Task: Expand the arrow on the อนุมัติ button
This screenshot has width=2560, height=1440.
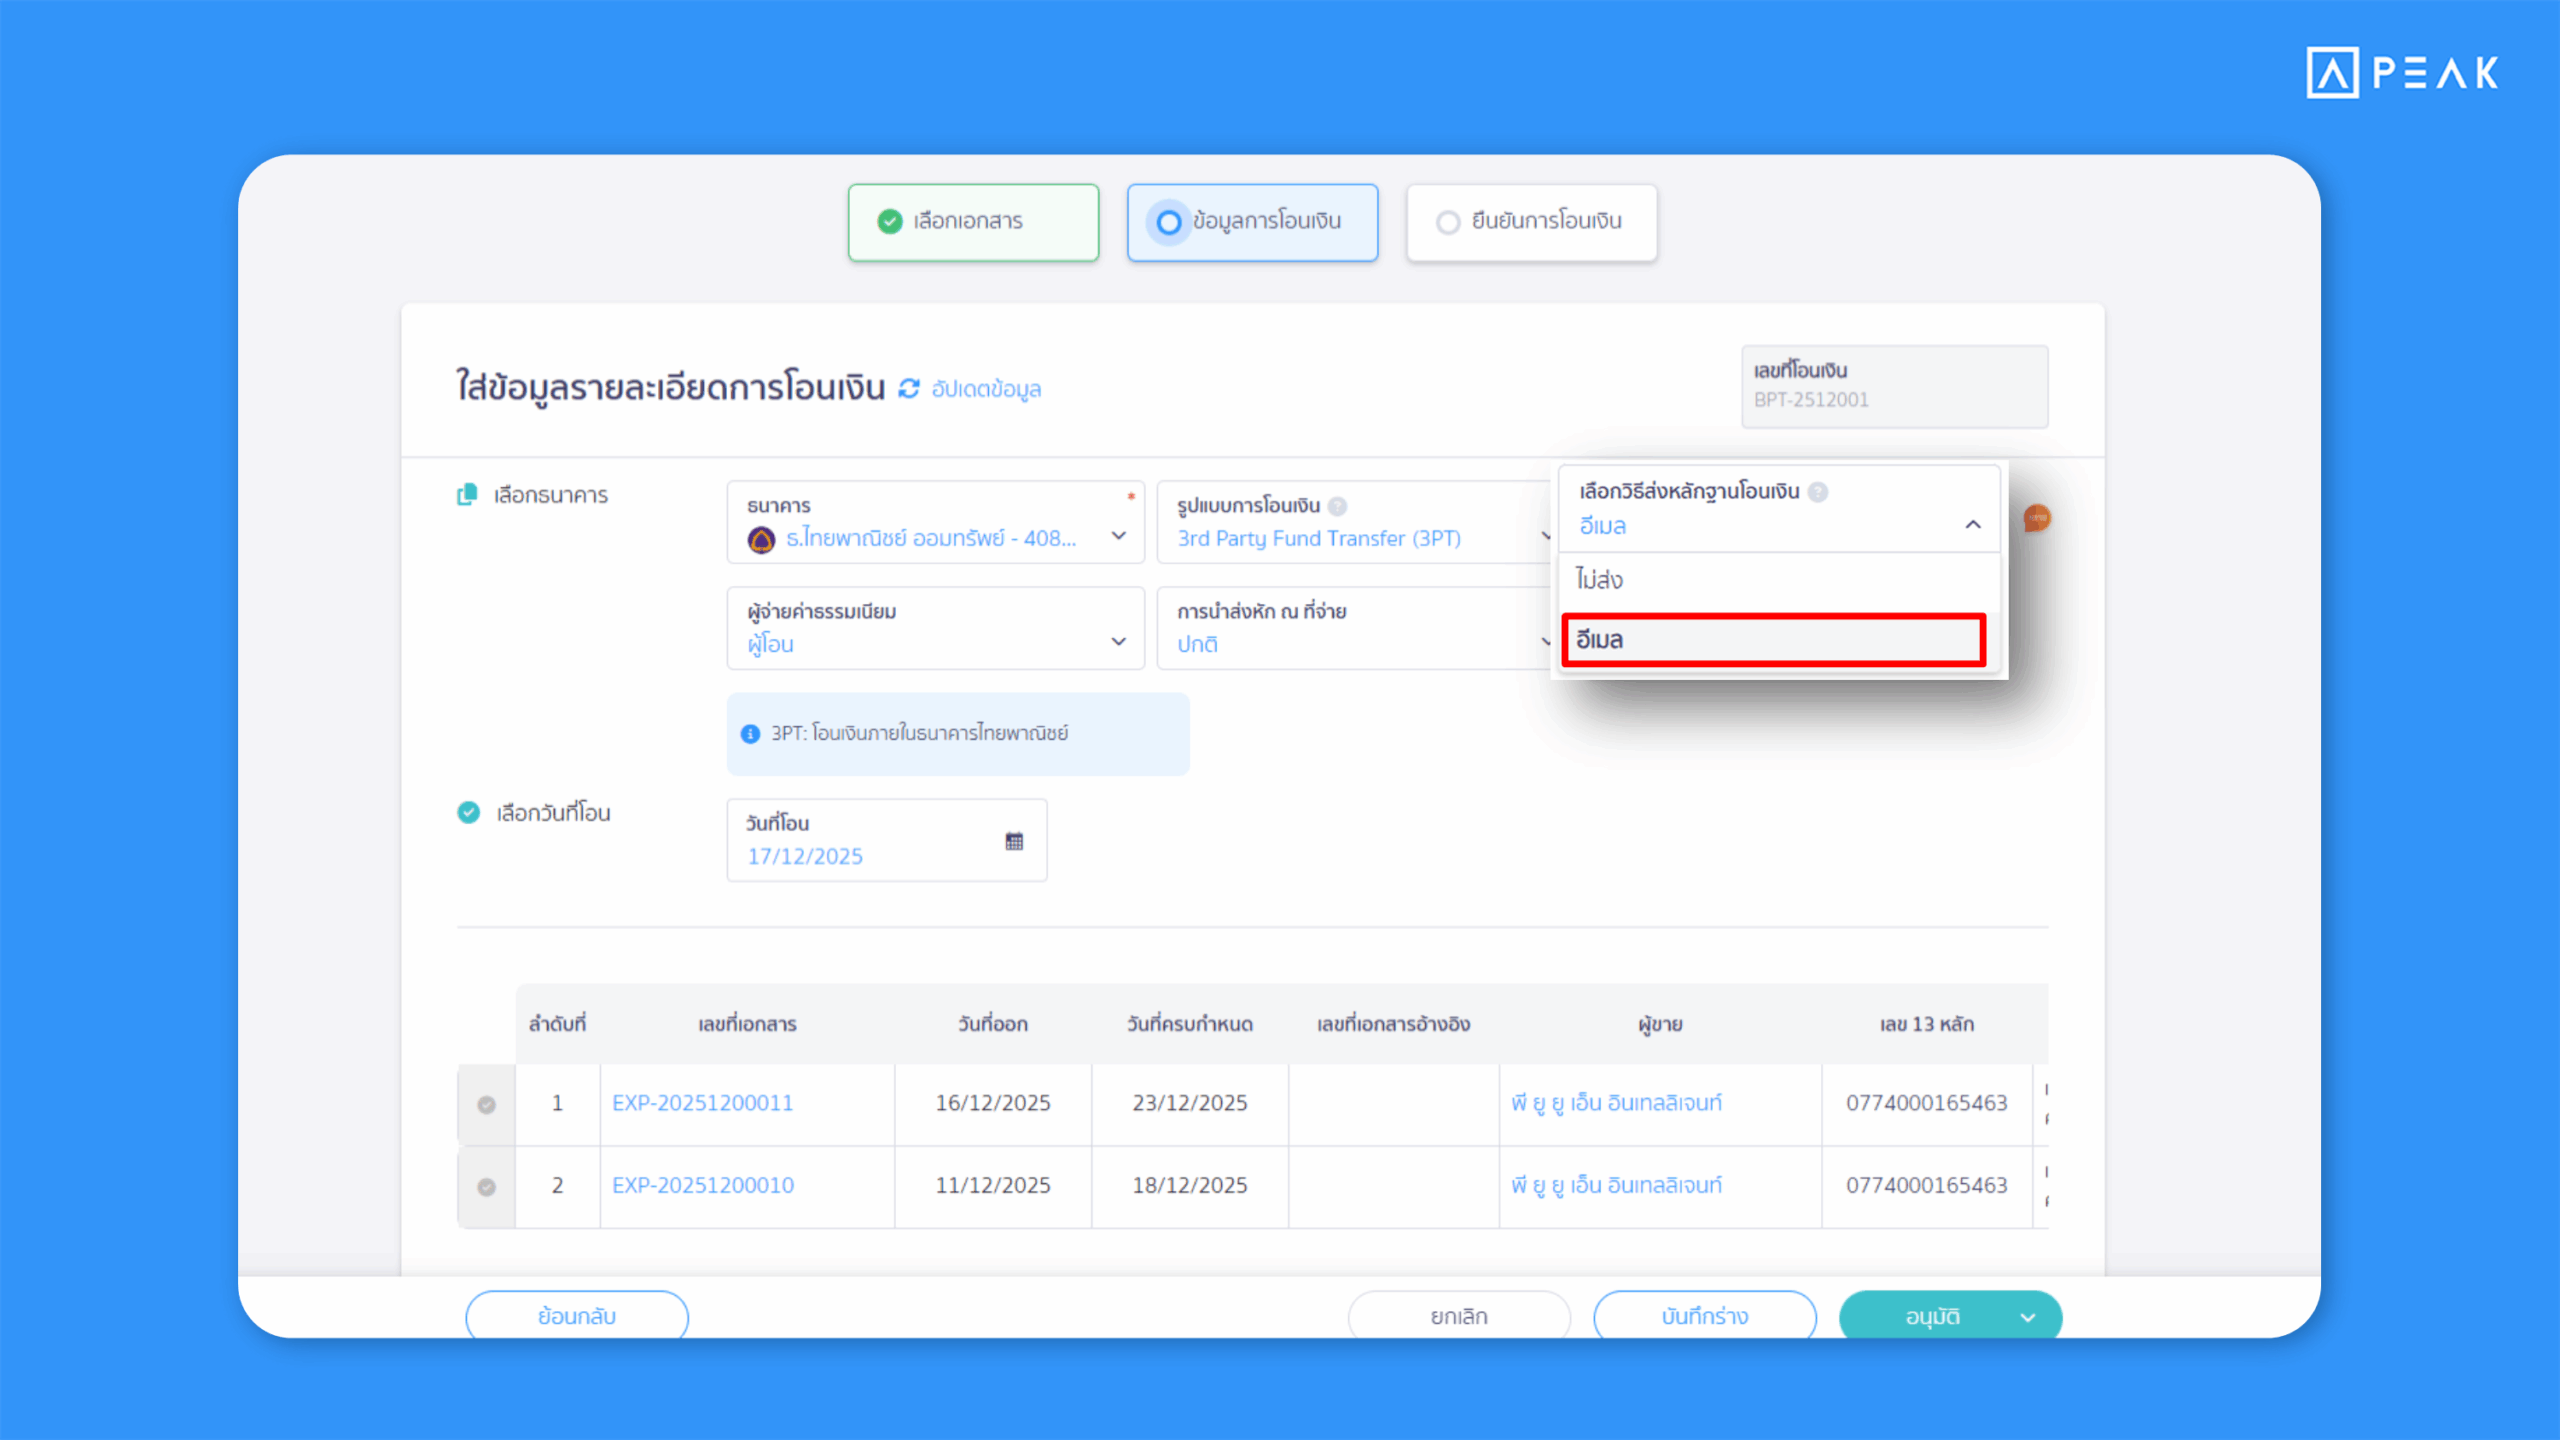Action: (x=2028, y=1318)
